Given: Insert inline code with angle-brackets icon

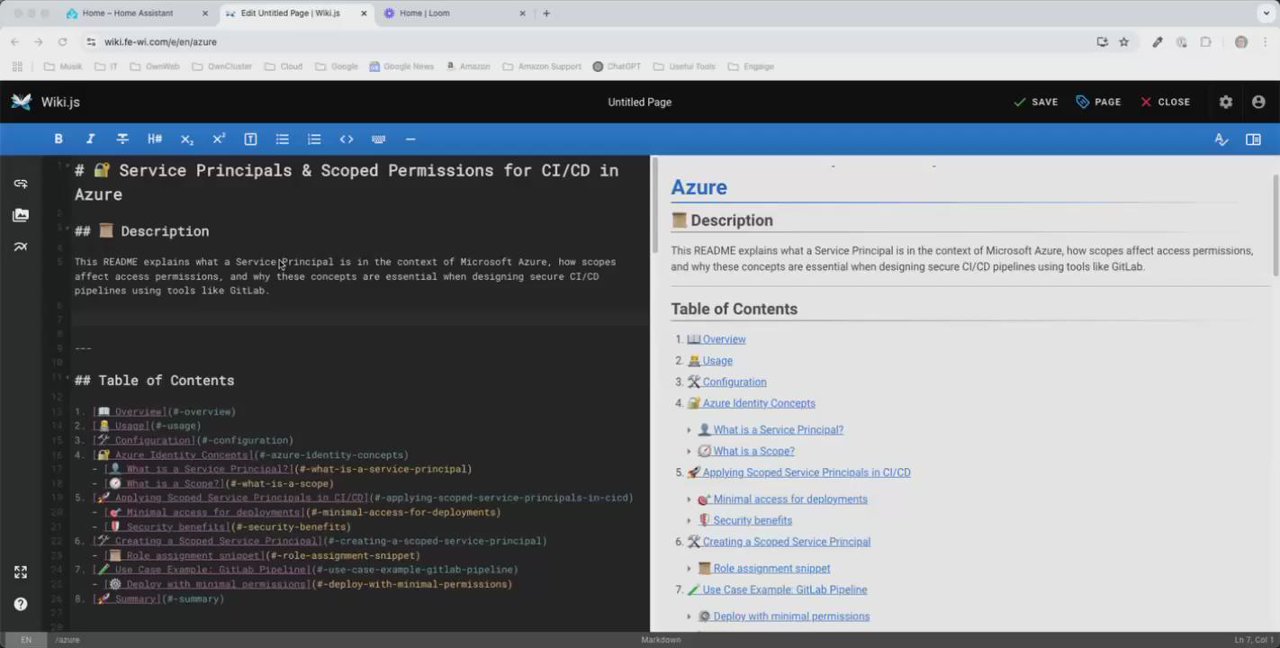Looking at the screenshot, I should point(346,139).
